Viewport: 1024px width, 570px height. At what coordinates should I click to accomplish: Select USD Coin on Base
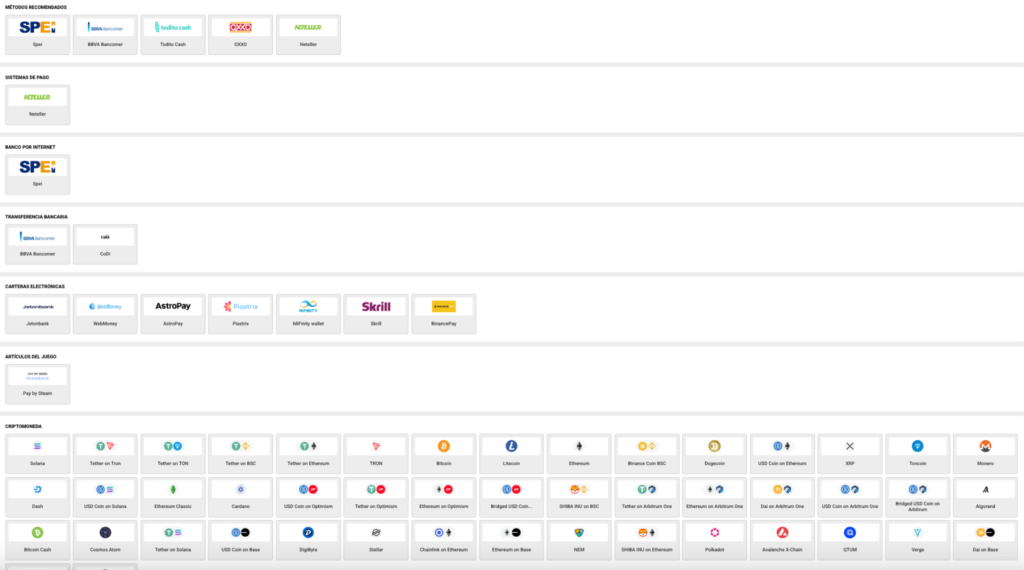point(240,540)
